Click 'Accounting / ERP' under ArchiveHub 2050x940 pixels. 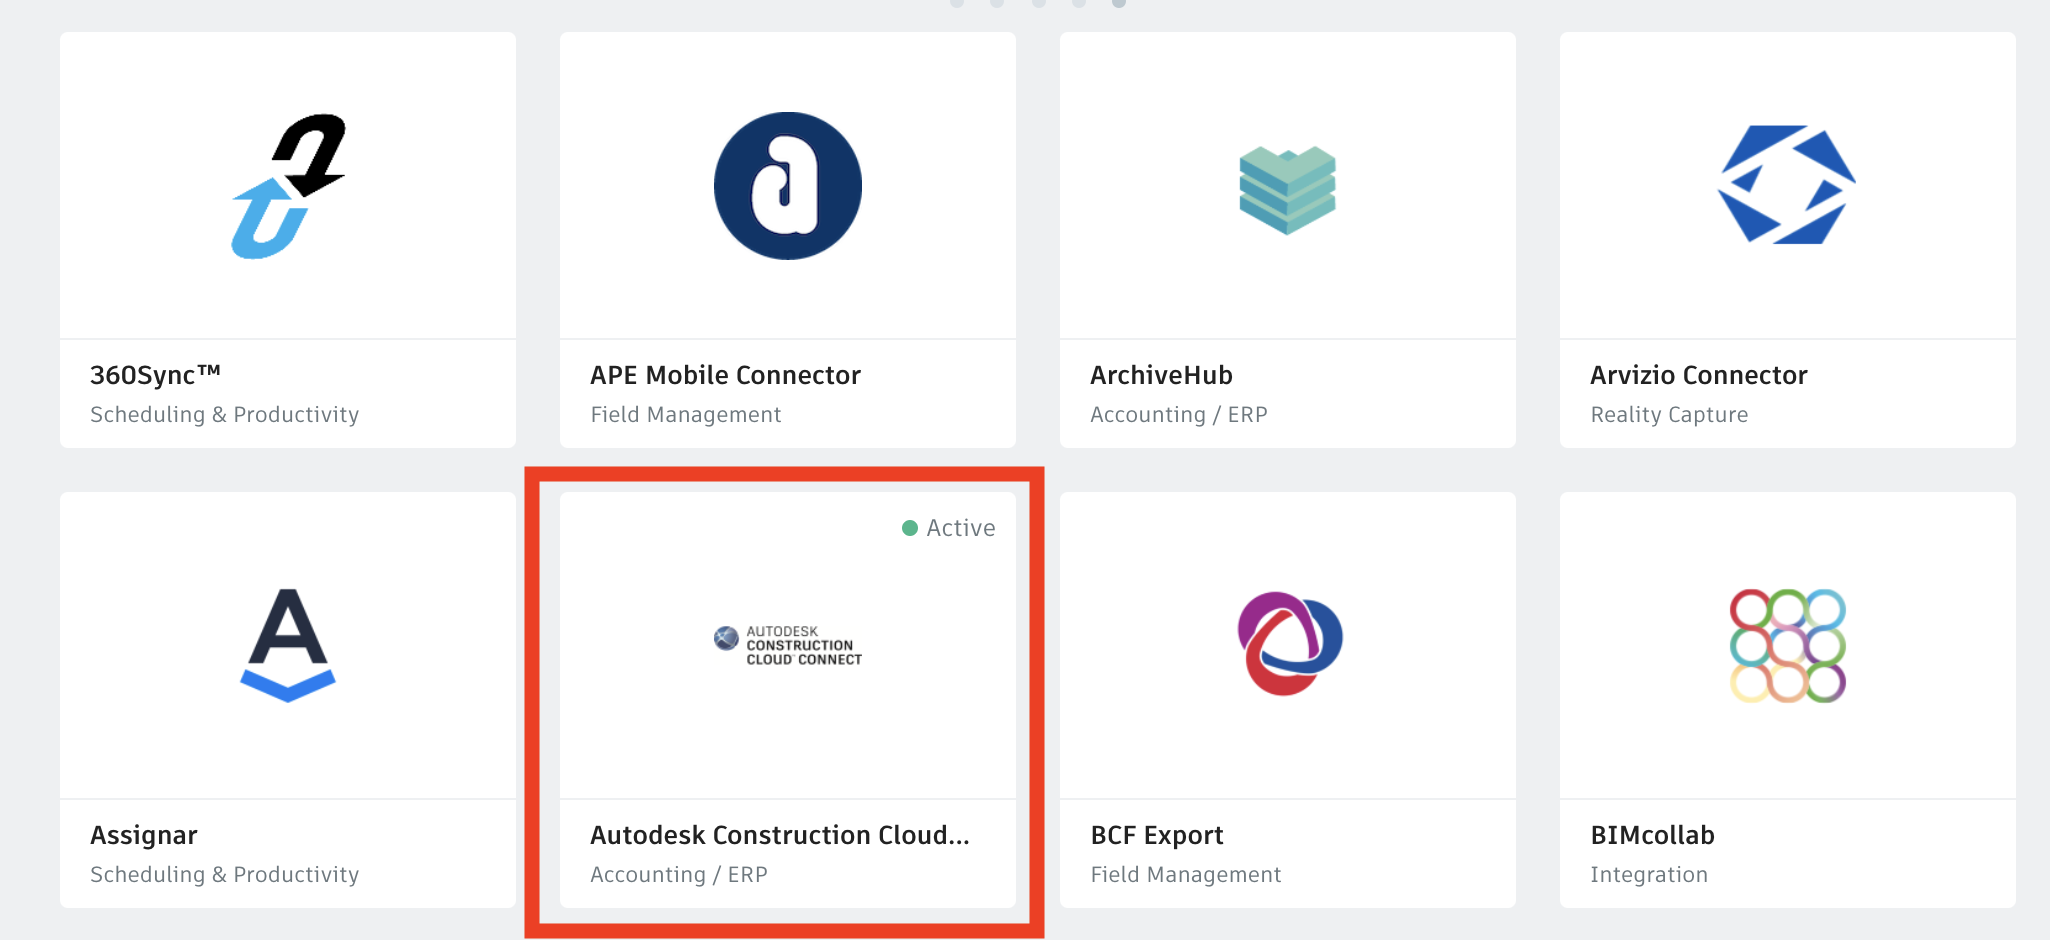click(1178, 414)
